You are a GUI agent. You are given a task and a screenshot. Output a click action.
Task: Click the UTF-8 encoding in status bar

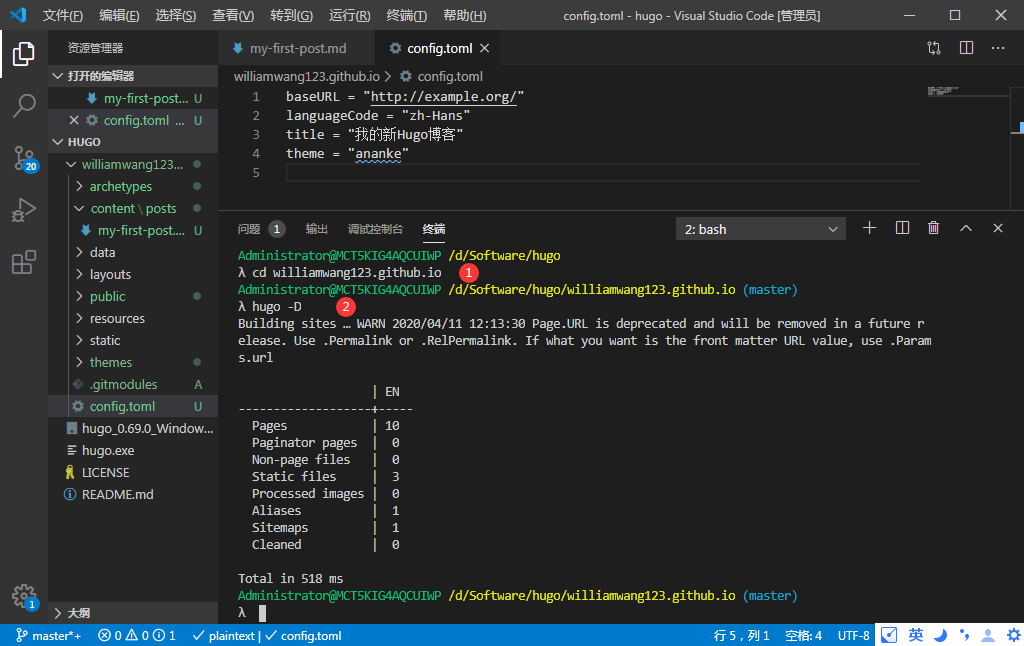(x=853, y=636)
